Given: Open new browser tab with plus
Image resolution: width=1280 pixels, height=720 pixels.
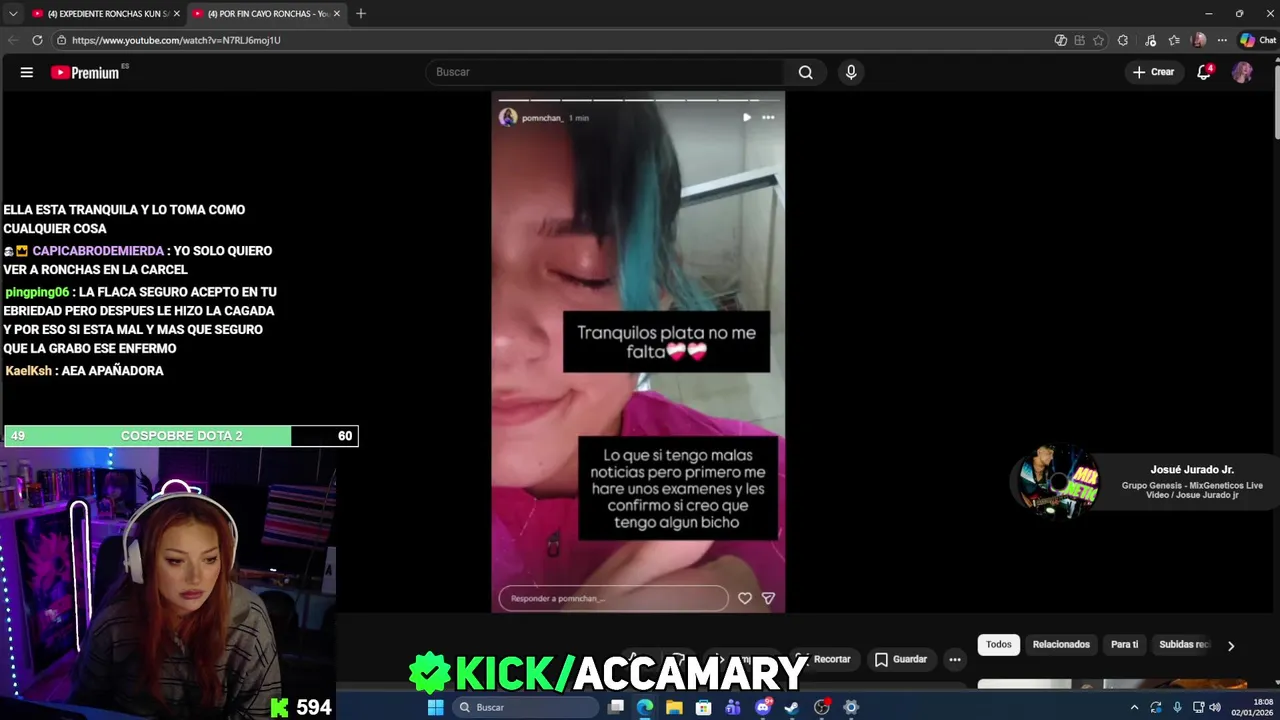Looking at the screenshot, I should (x=361, y=13).
